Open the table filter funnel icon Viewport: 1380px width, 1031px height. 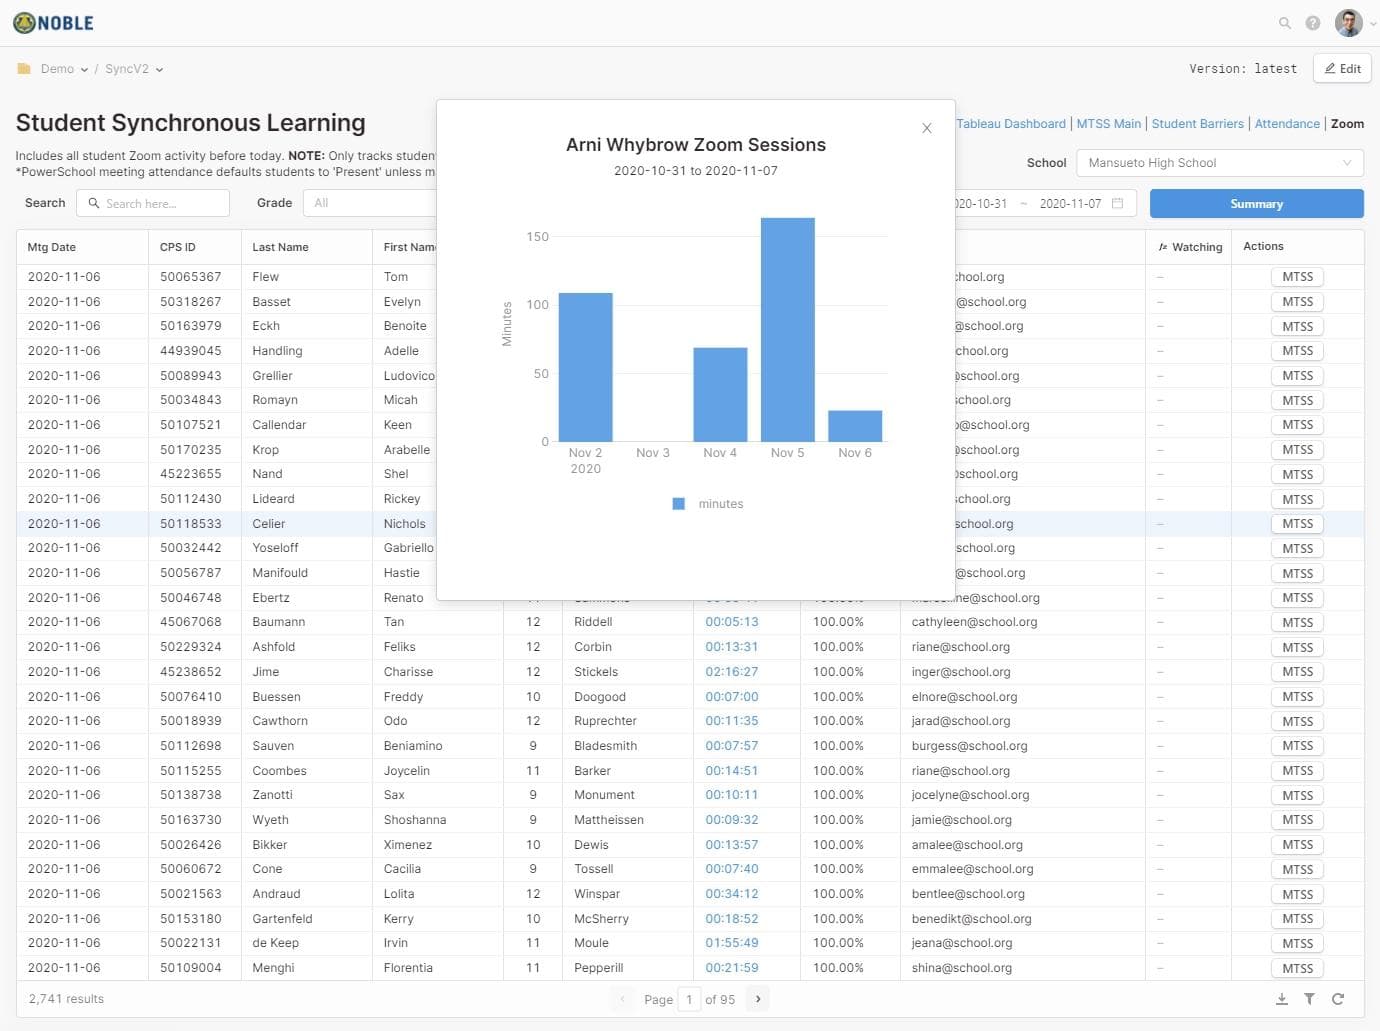(1310, 999)
